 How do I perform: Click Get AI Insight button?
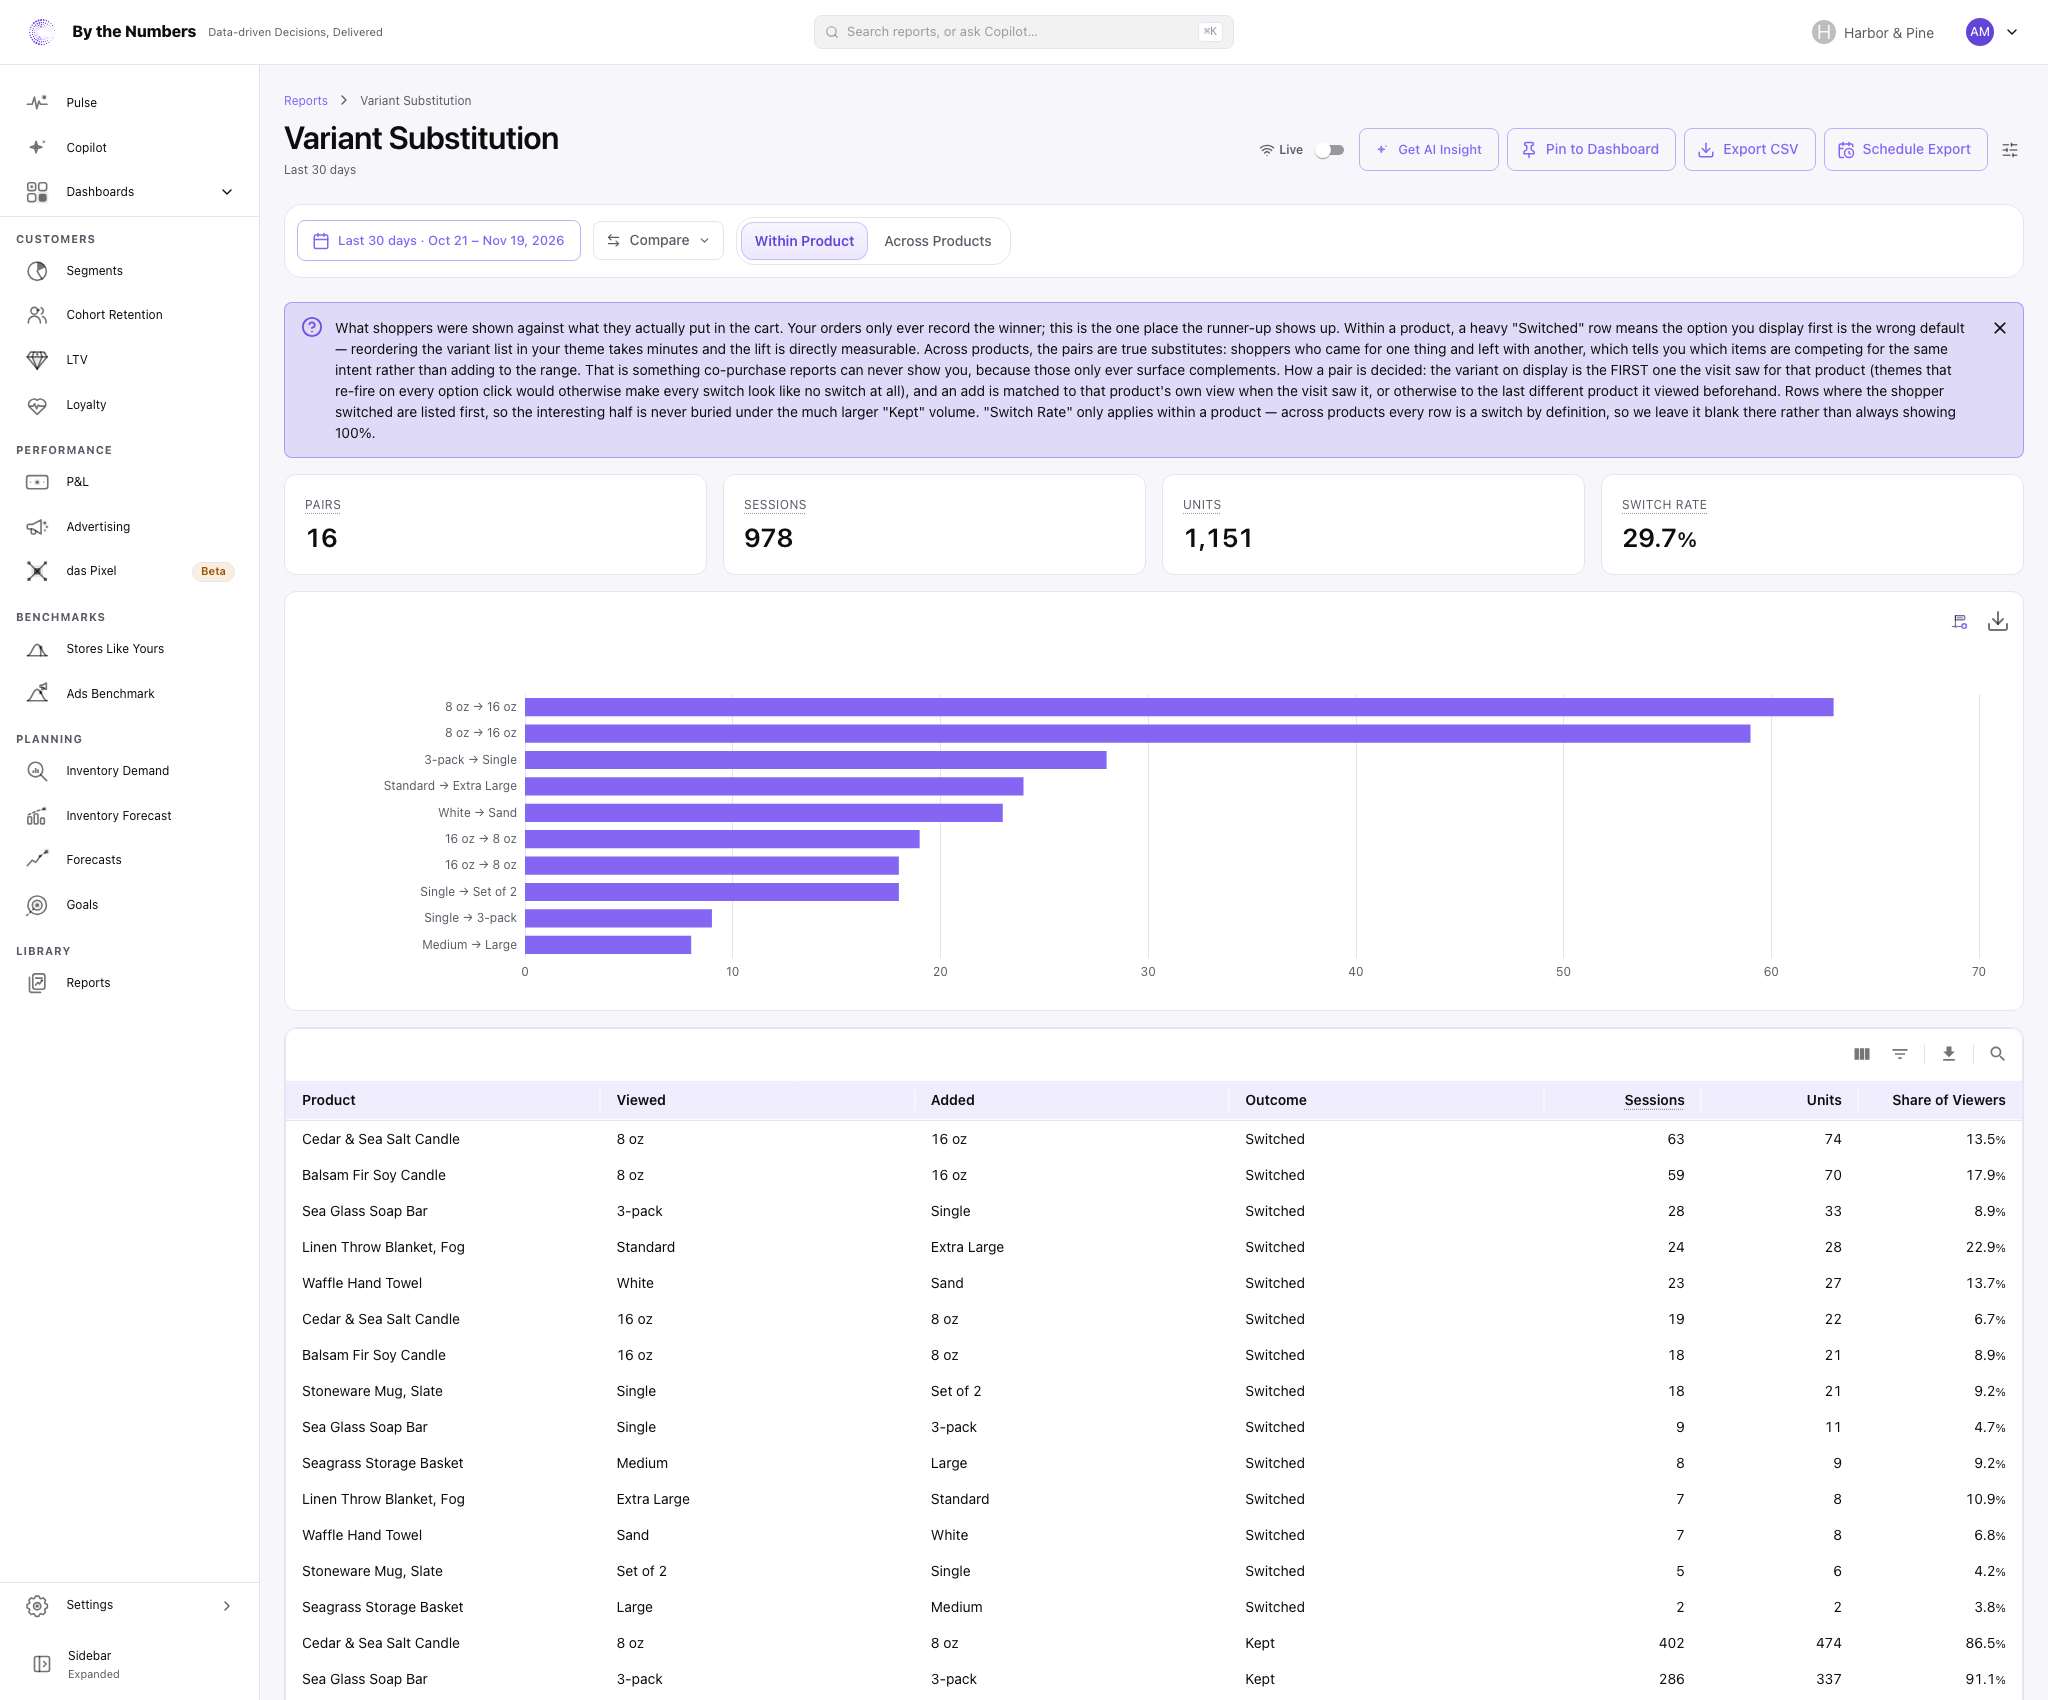1428,150
